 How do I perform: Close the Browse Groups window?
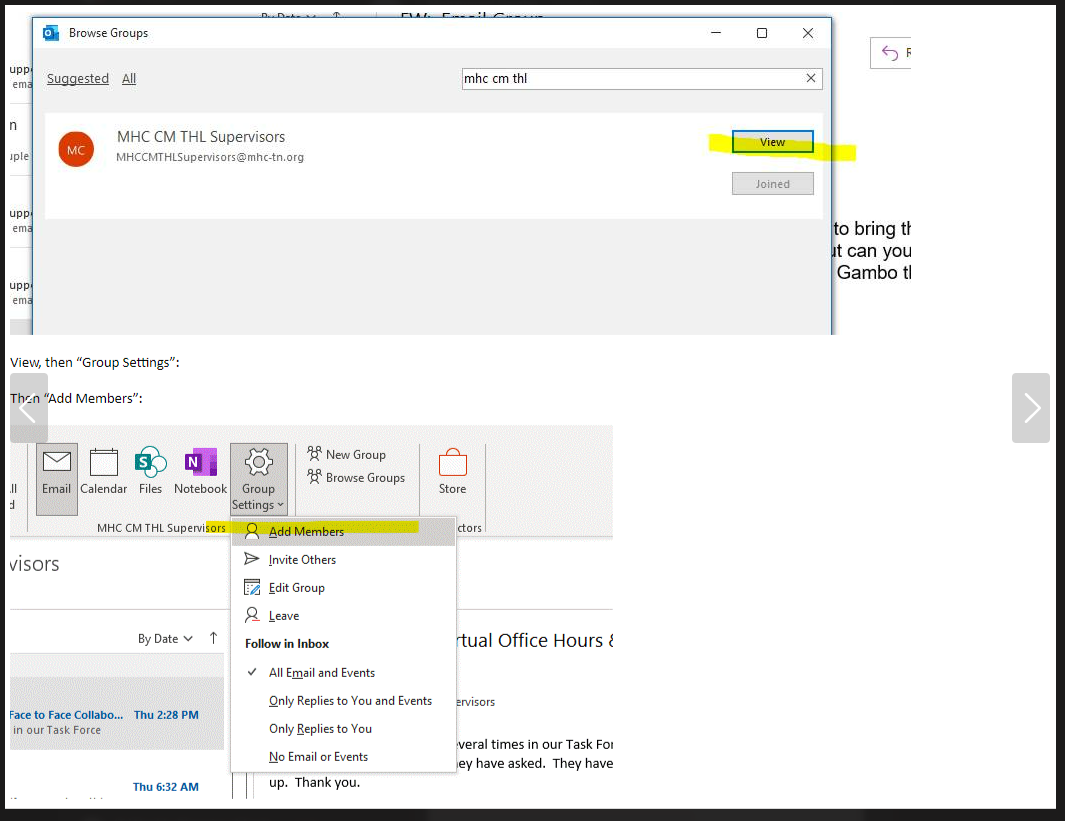[x=808, y=33]
